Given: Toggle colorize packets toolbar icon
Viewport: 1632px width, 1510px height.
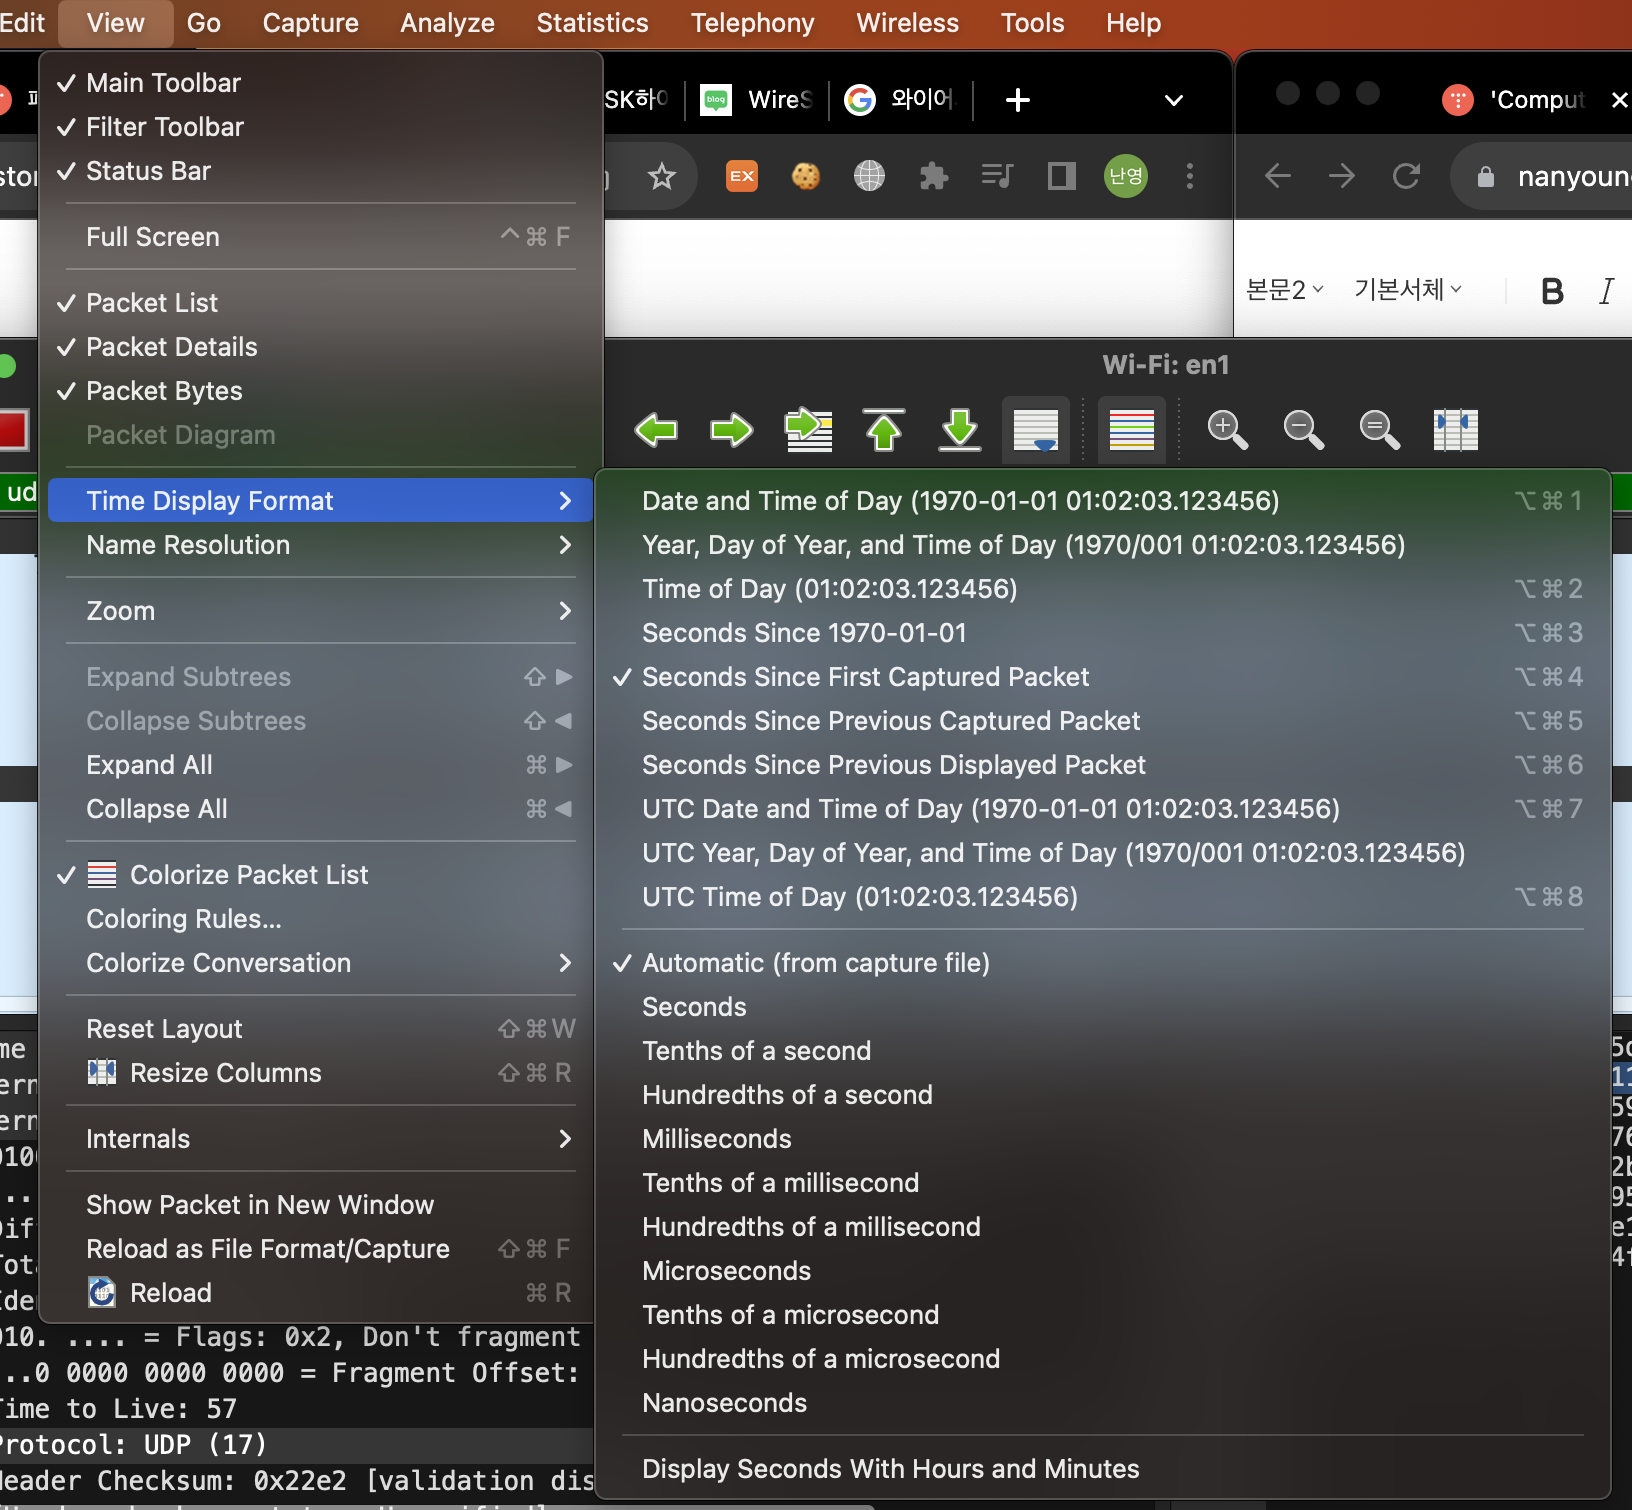Looking at the screenshot, I should pos(1132,430).
